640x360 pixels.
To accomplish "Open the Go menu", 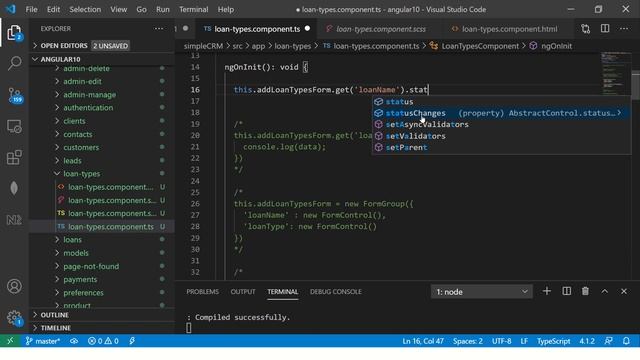I will [x=141, y=9].
